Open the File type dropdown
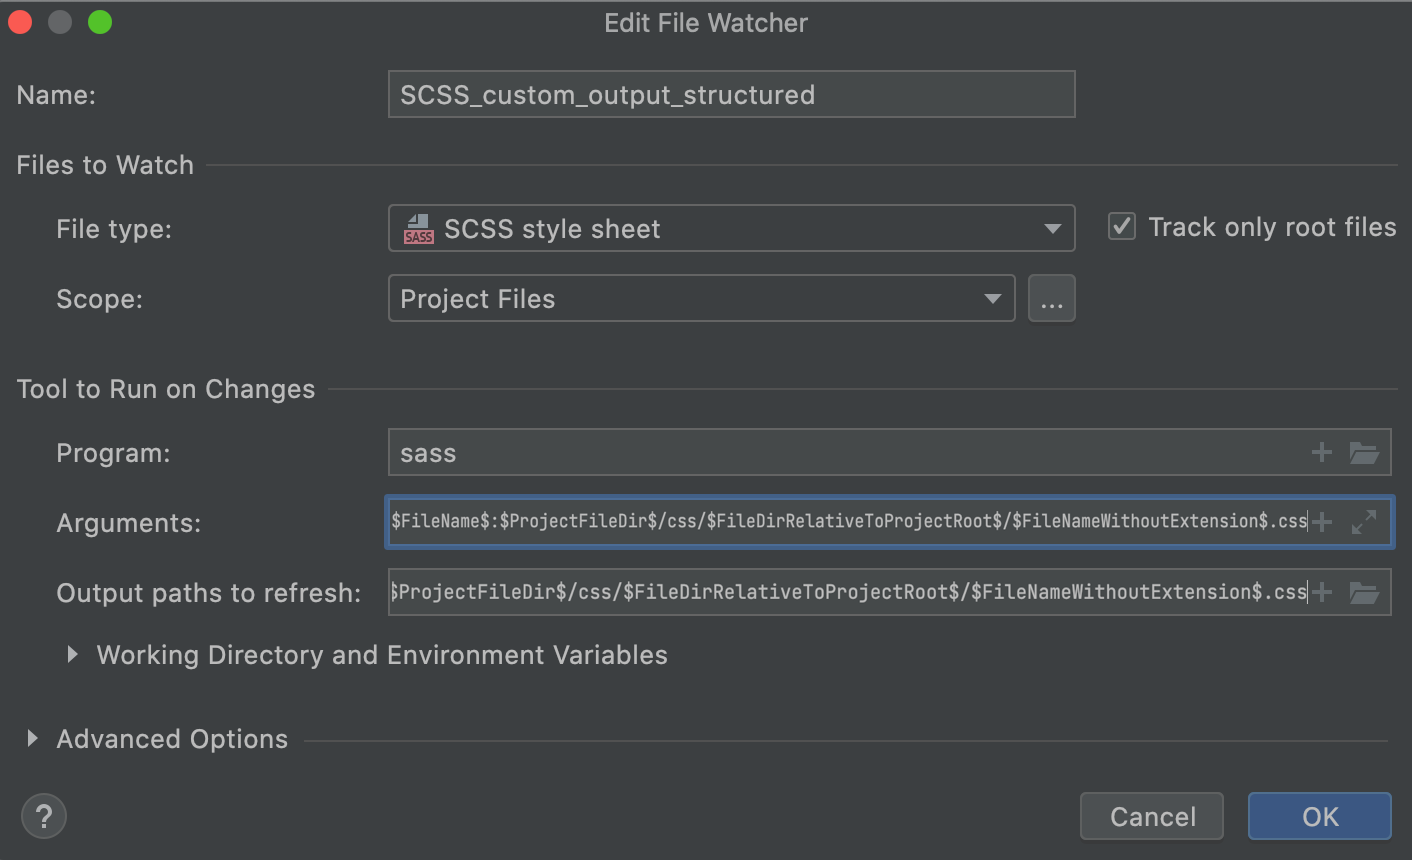Screen dimensions: 1412x860 [x=1052, y=228]
